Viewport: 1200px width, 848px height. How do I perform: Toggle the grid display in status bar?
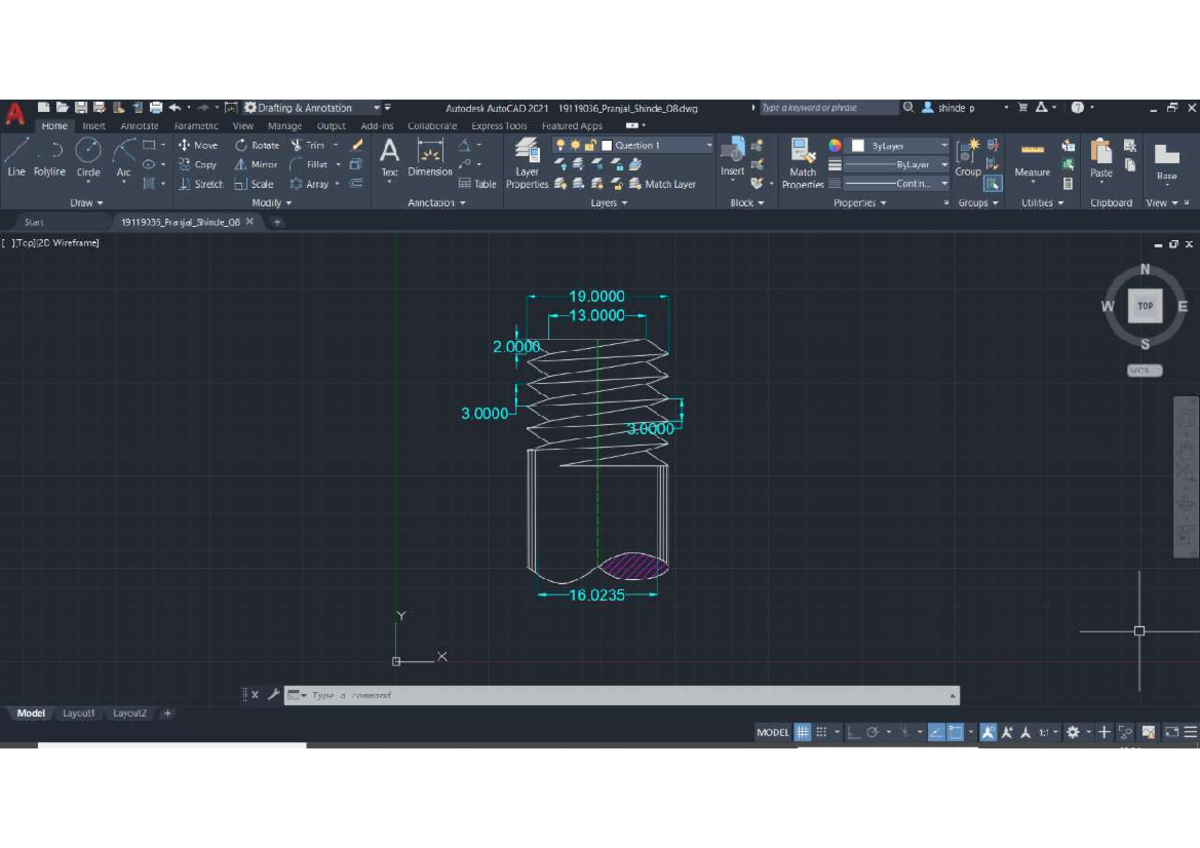pos(801,732)
